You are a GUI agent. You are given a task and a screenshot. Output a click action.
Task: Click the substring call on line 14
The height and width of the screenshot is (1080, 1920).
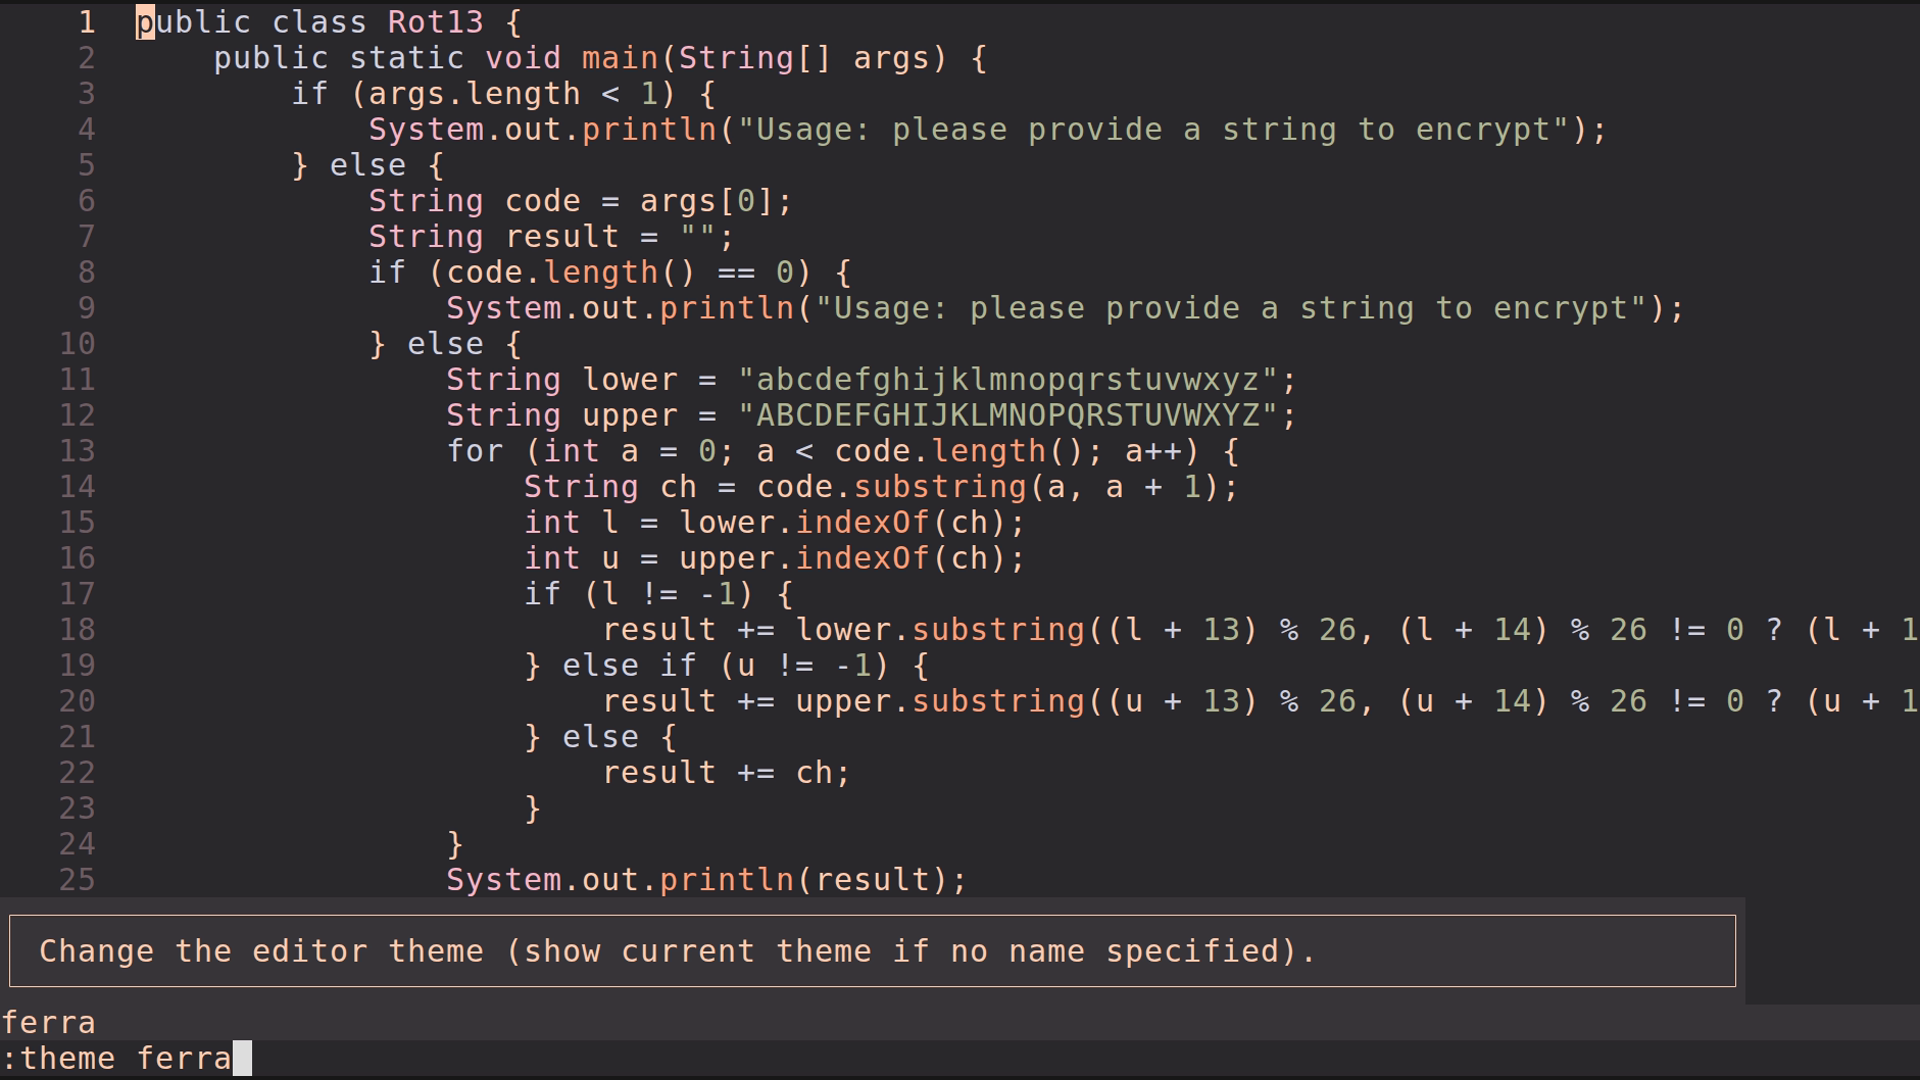(938, 487)
